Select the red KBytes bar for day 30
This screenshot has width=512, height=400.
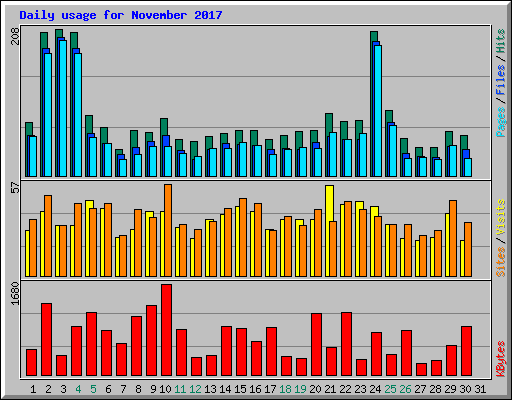tap(467, 351)
